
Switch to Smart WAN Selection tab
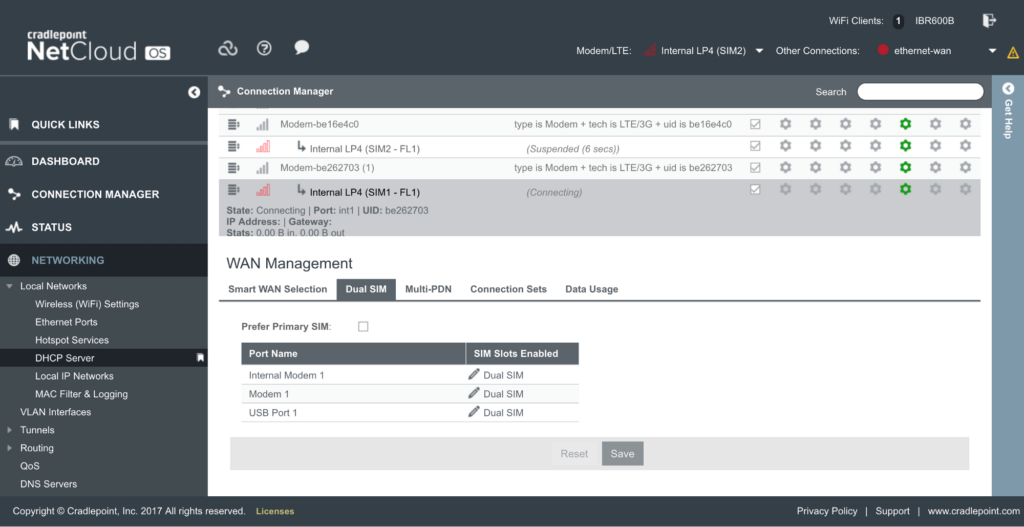coord(277,289)
